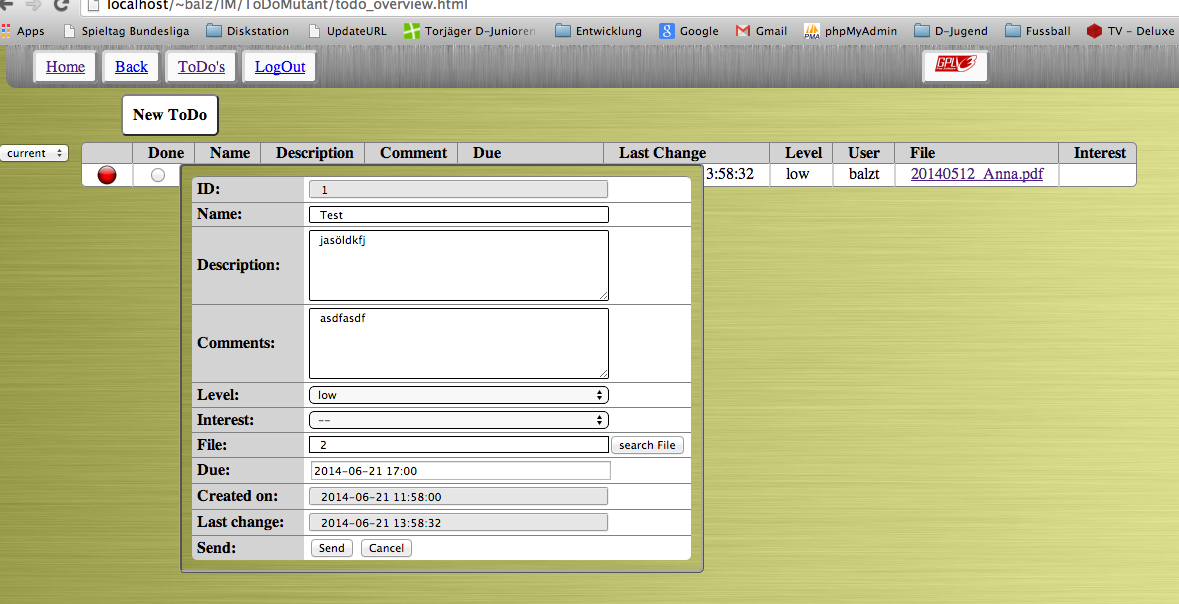Click the Send button
Image resolution: width=1179 pixels, height=604 pixels.
point(331,547)
